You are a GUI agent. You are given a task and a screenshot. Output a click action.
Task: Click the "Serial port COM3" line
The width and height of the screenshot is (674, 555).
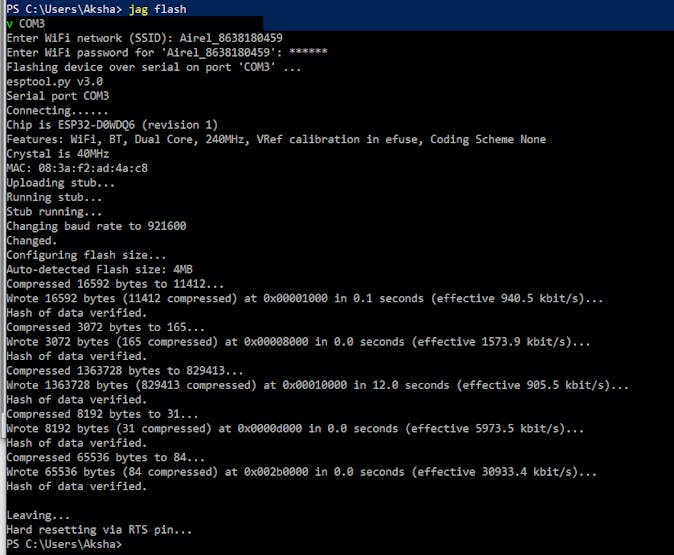(x=57, y=96)
